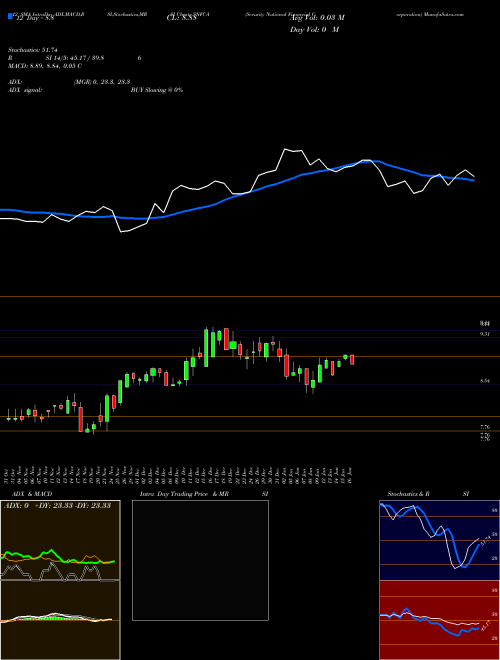
Task: Click the 'ADX signal:' label
Action: coord(25,90)
